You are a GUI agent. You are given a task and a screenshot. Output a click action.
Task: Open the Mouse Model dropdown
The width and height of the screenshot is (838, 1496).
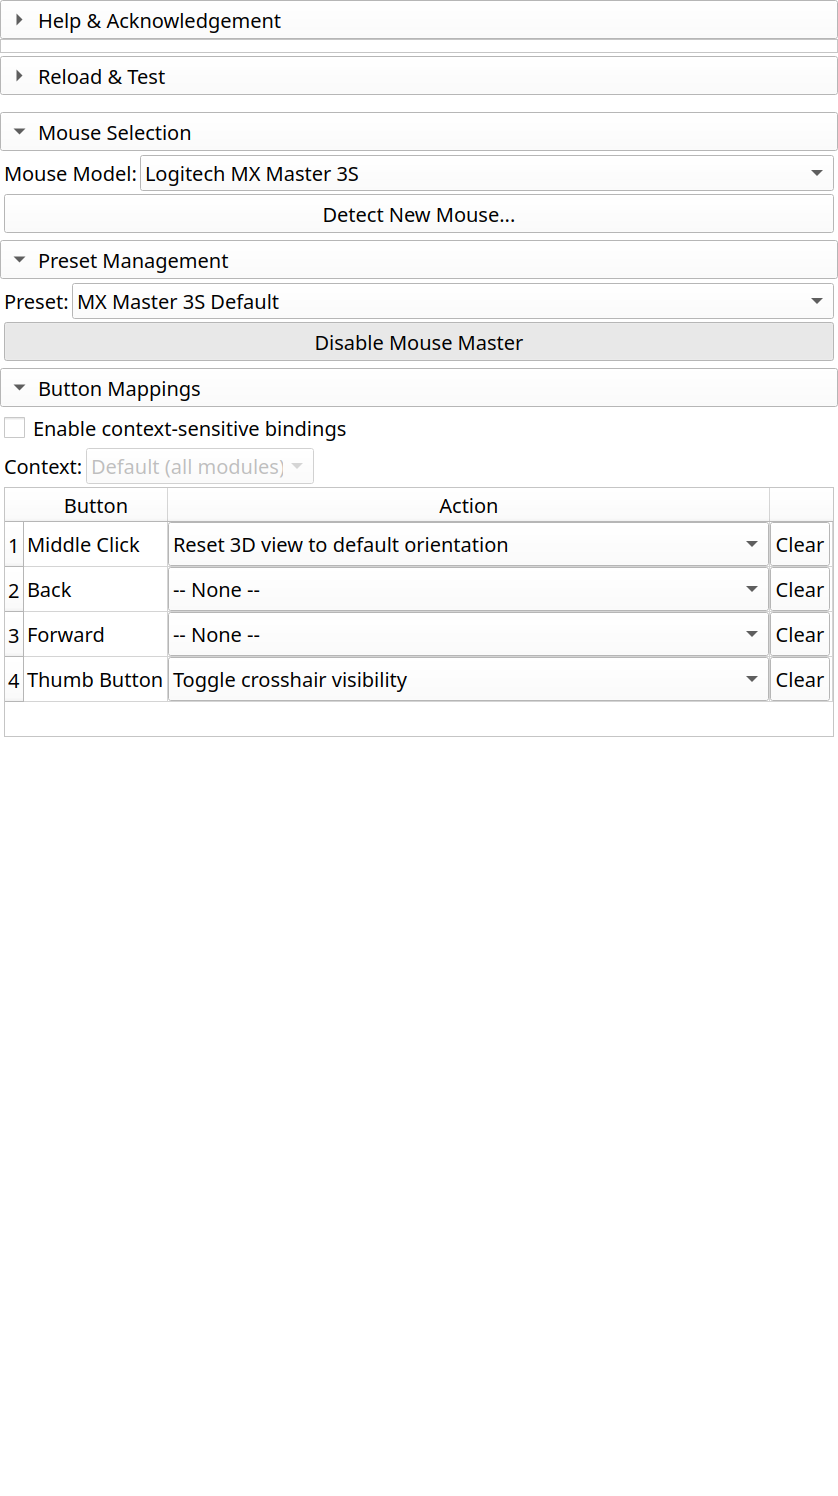click(486, 174)
